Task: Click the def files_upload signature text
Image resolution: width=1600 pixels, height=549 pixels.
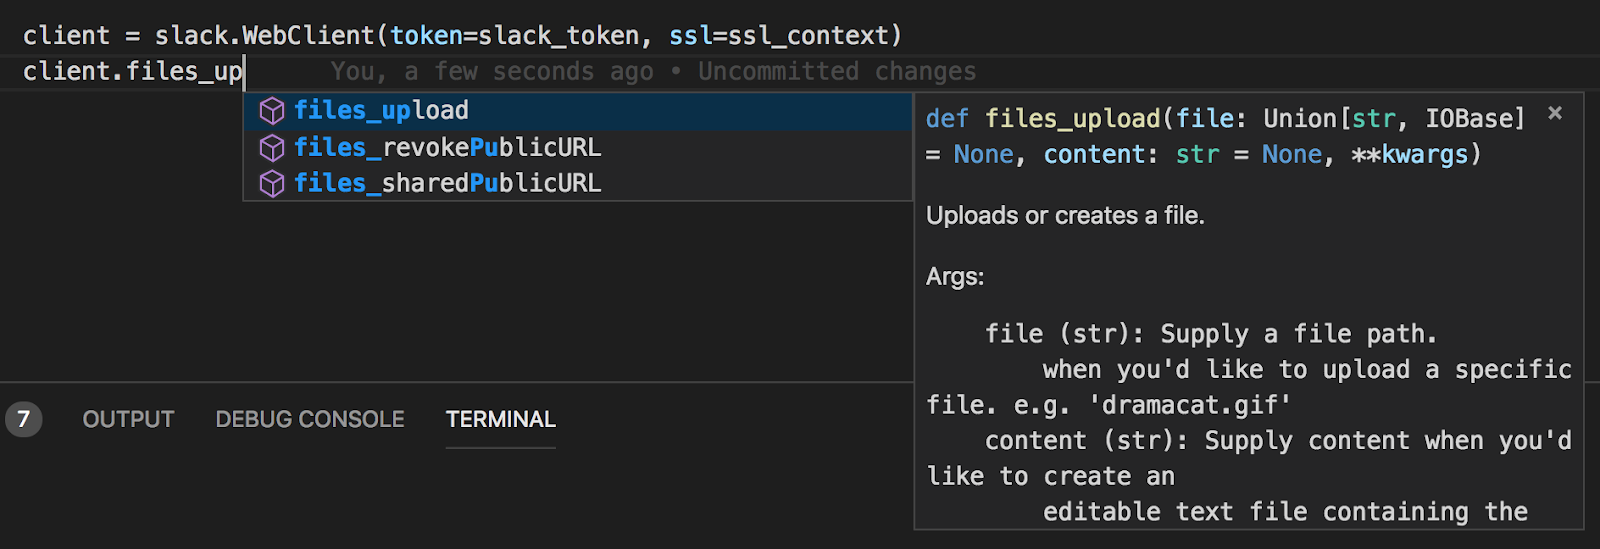Action: tap(1225, 137)
